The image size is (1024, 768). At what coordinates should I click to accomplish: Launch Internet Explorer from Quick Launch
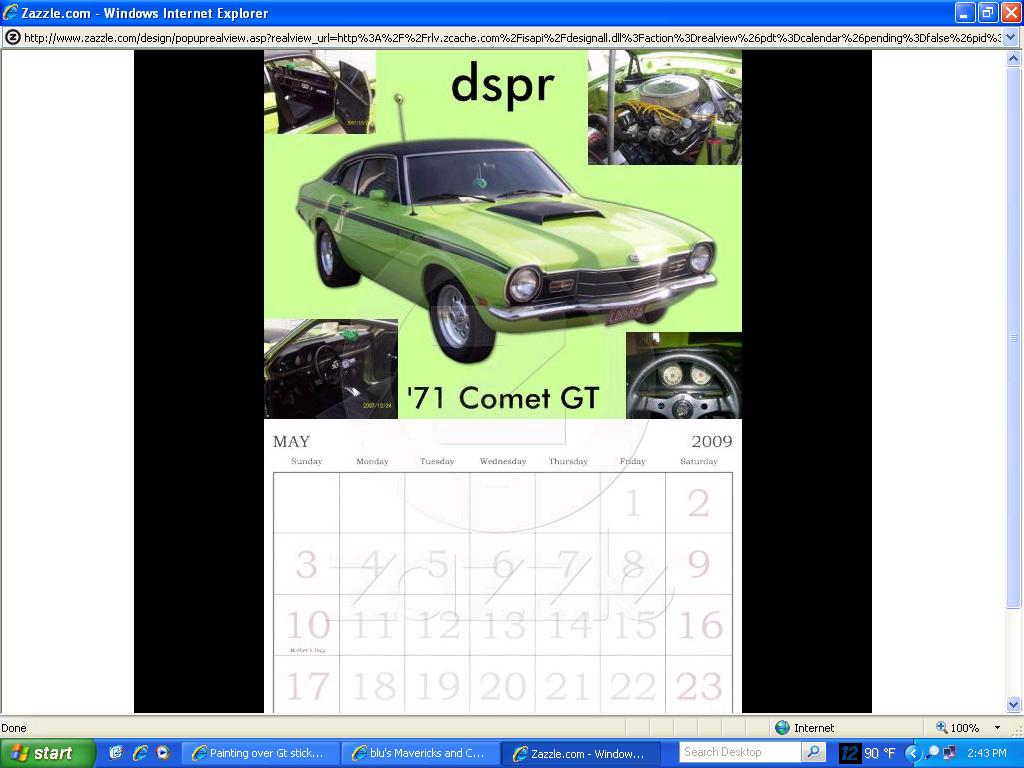[139, 753]
